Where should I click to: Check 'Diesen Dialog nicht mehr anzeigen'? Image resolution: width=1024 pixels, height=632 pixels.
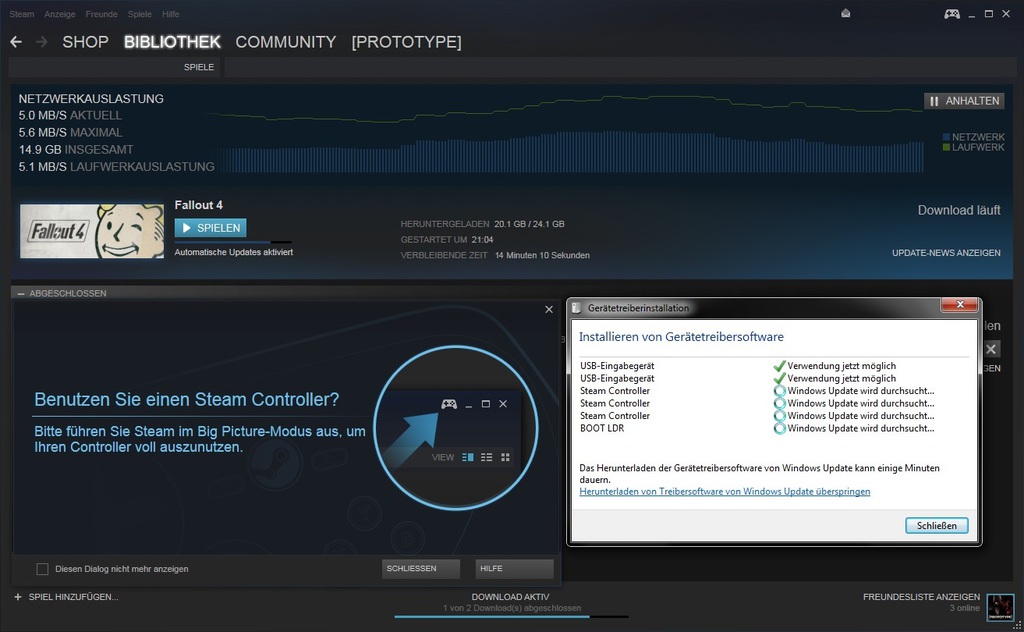coord(42,569)
